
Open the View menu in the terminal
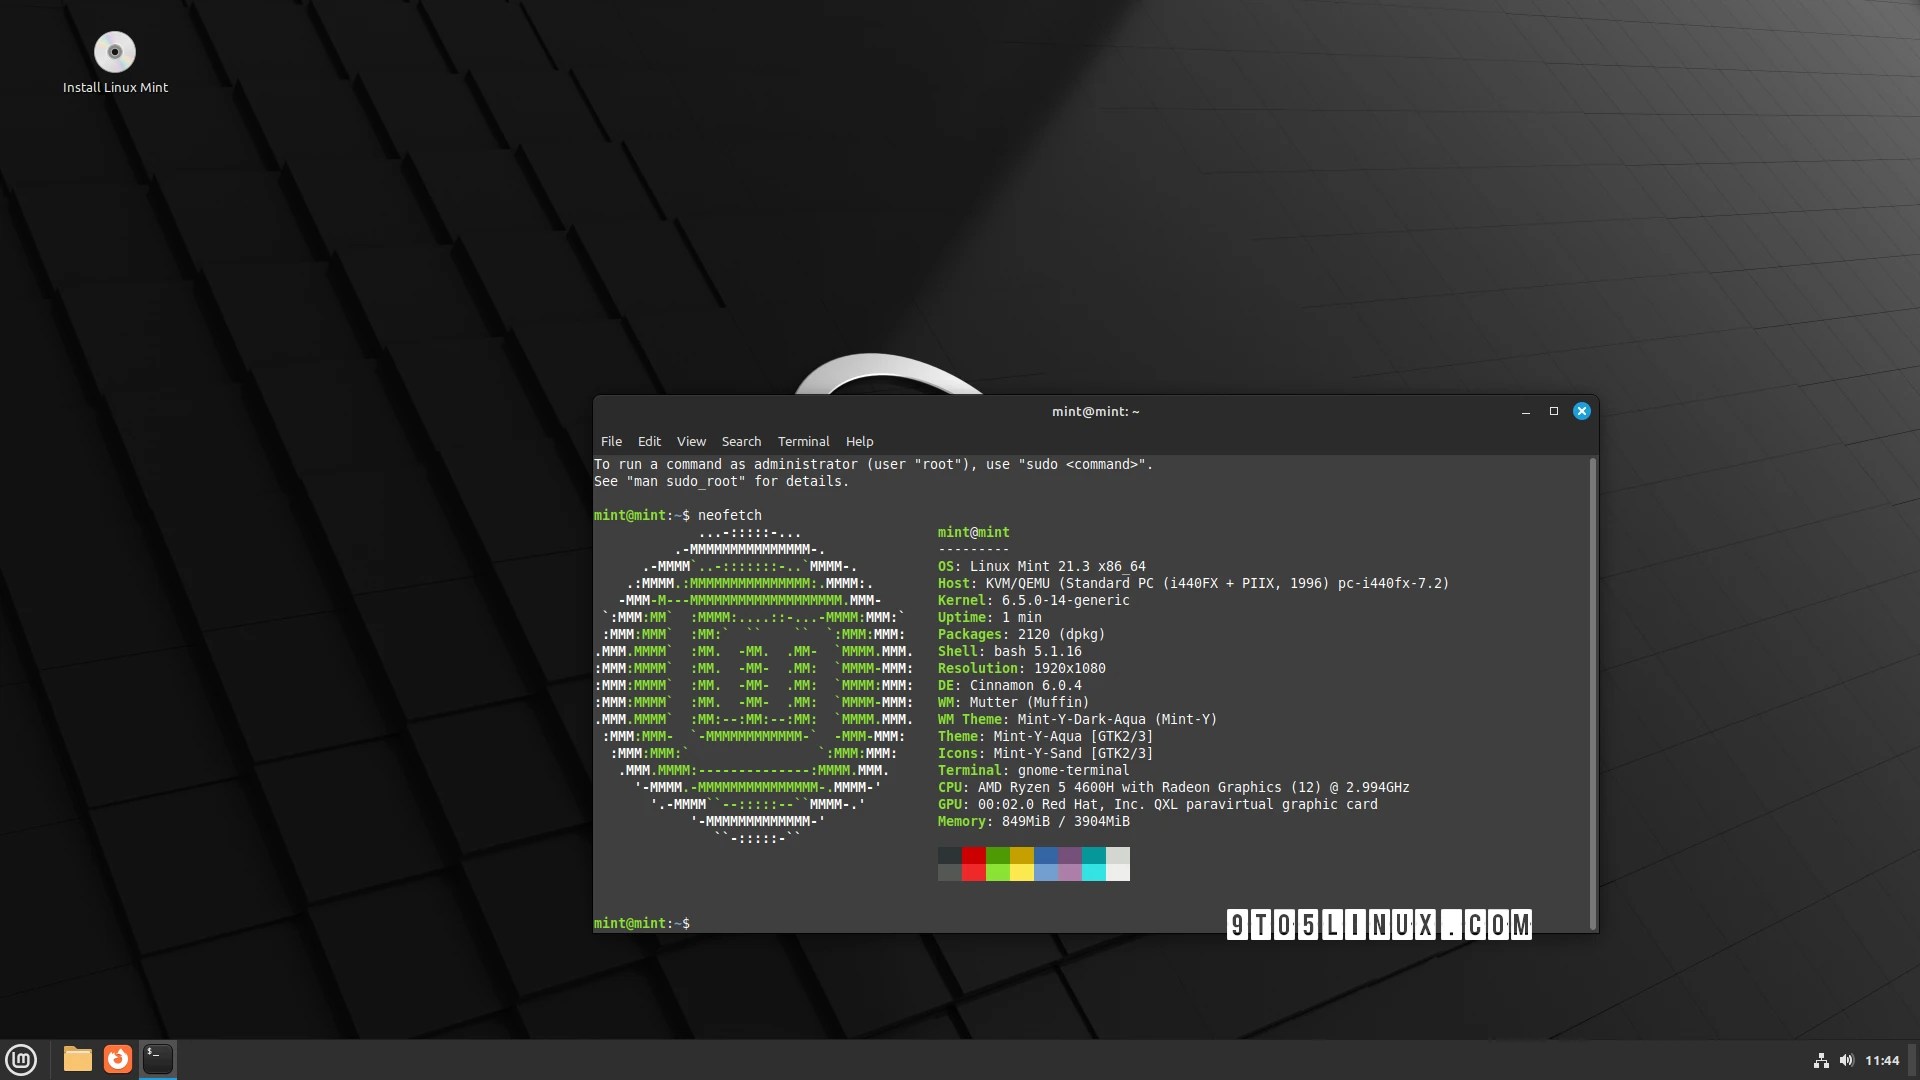point(691,441)
